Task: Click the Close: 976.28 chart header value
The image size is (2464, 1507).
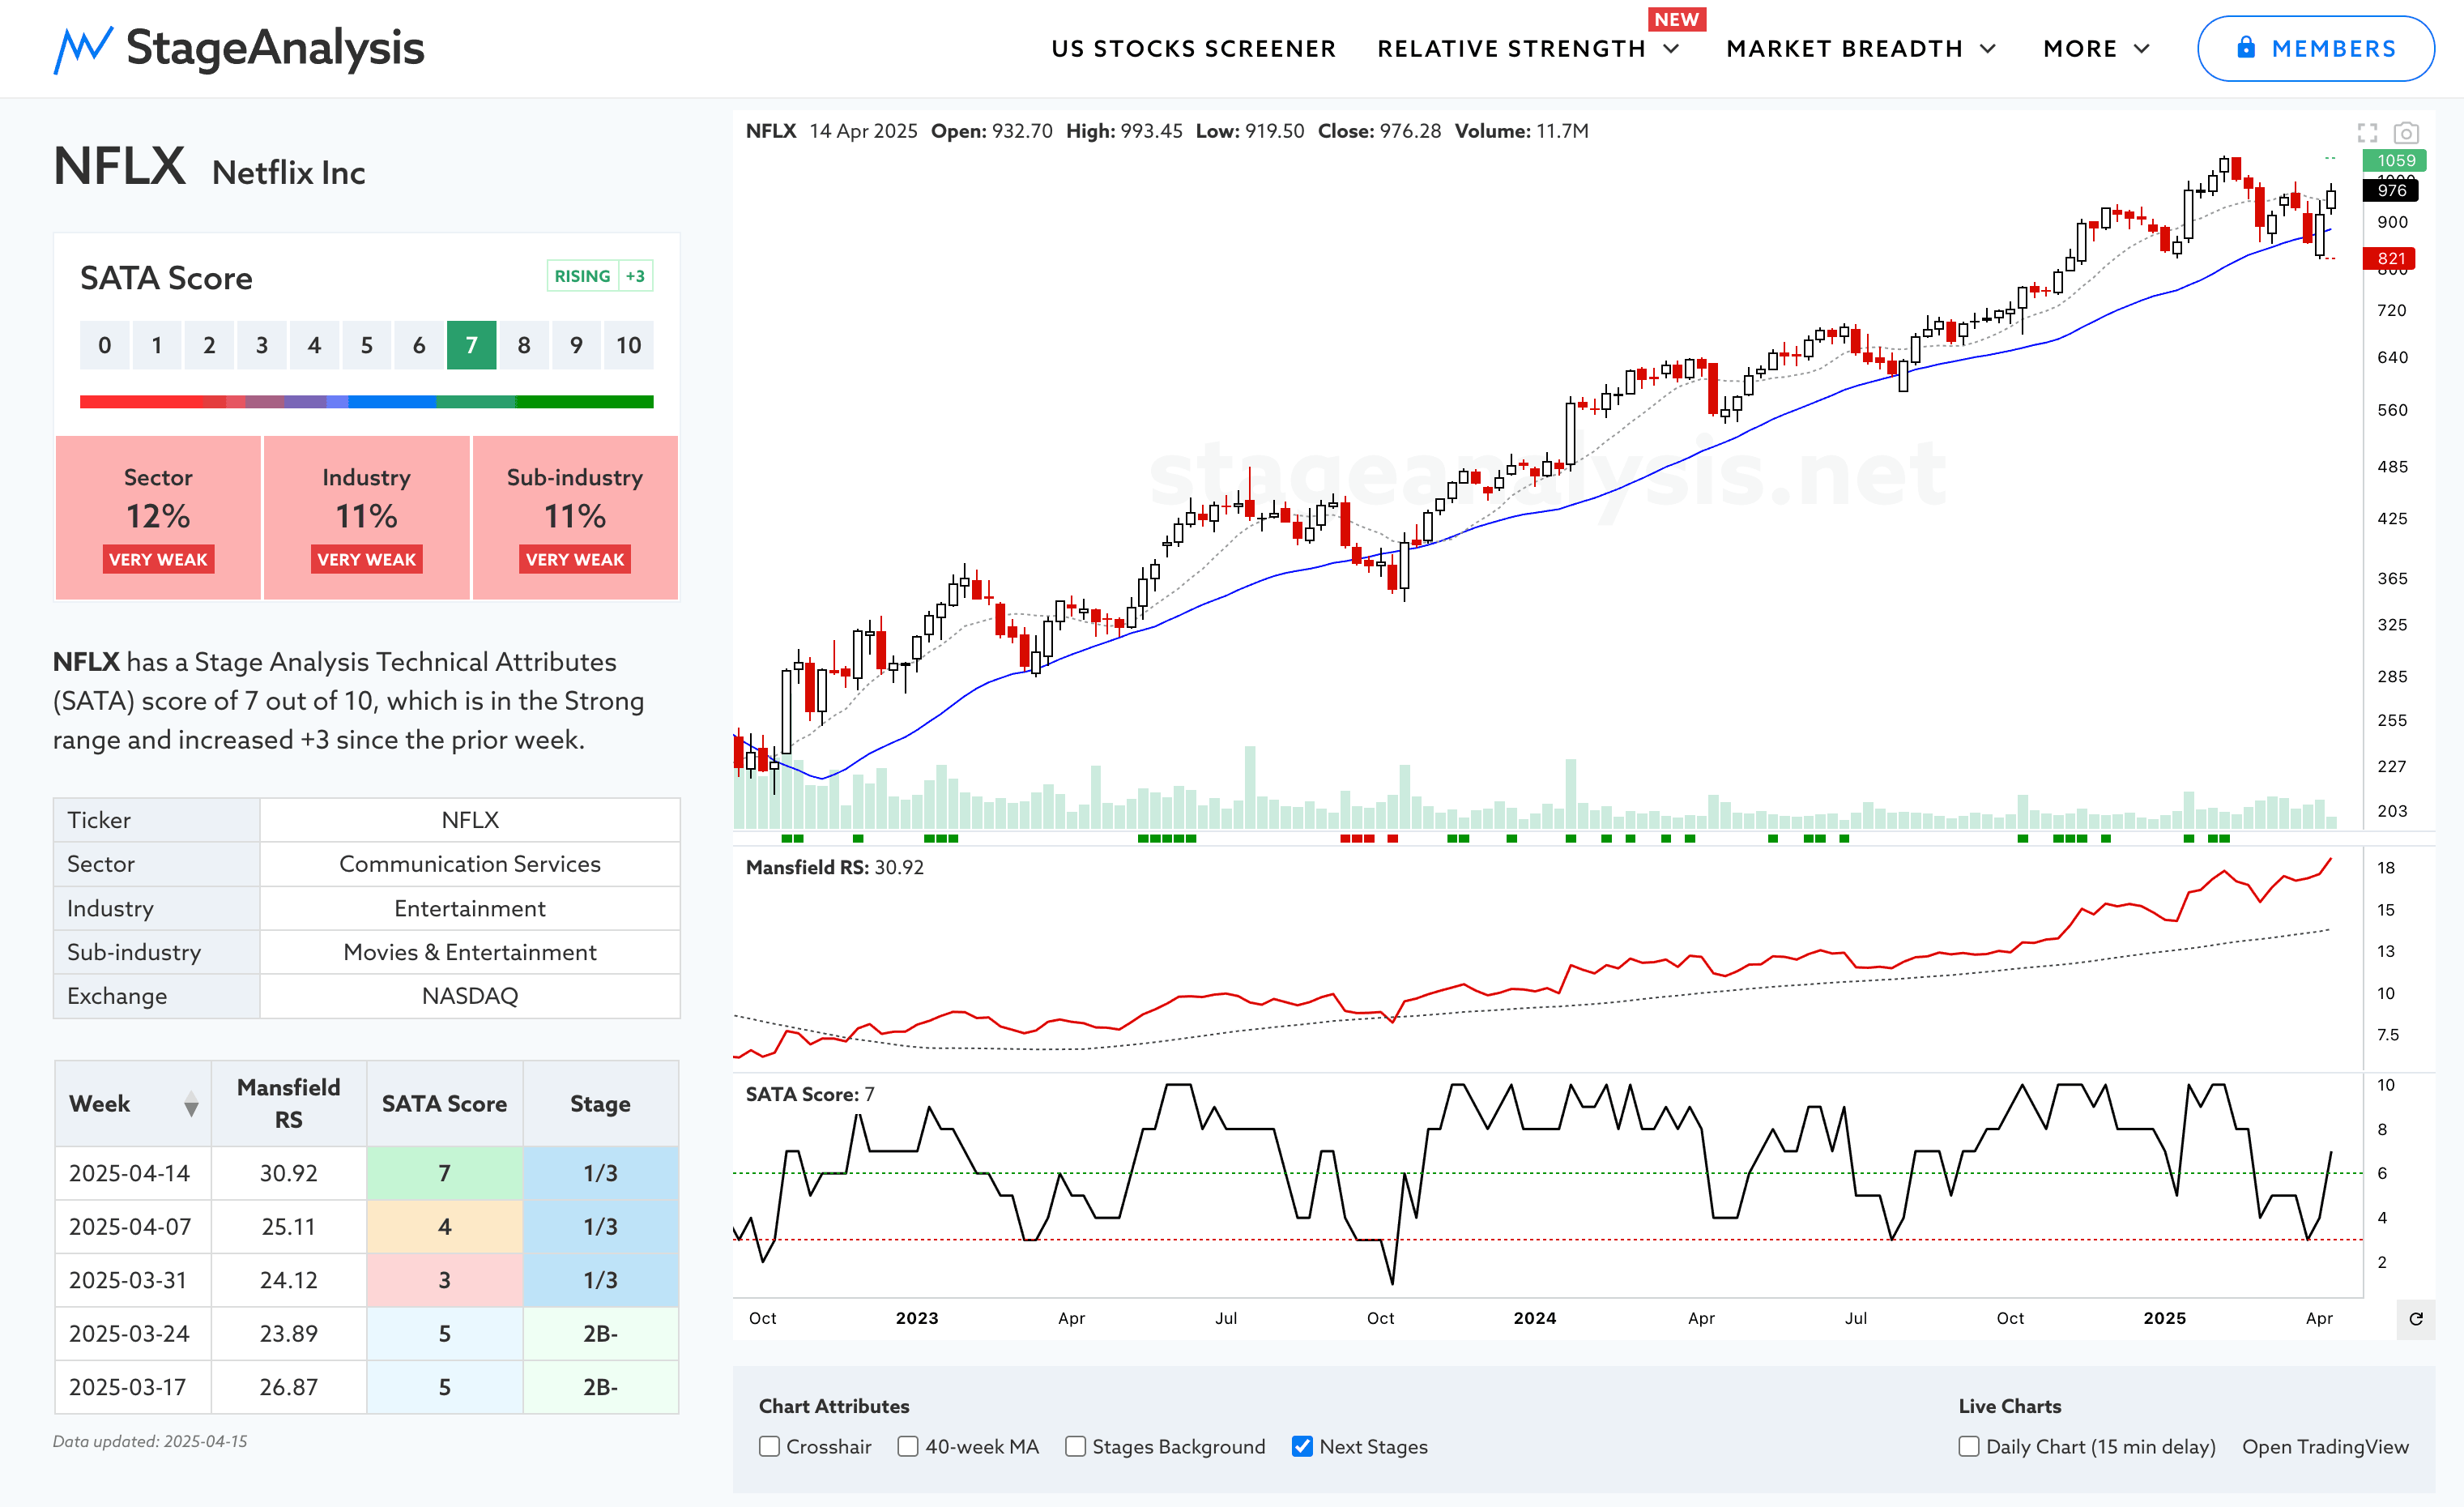Action: tap(1379, 131)
